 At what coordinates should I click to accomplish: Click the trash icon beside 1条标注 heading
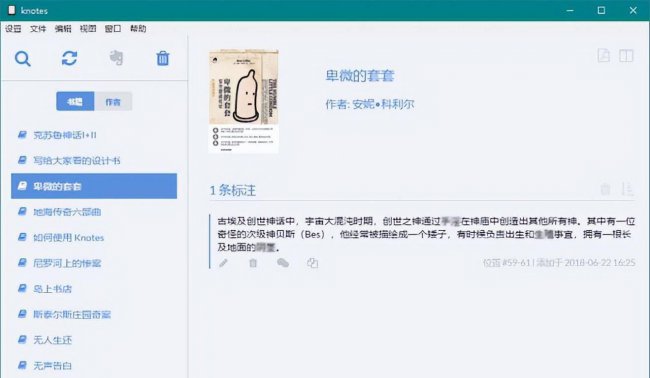605,189
